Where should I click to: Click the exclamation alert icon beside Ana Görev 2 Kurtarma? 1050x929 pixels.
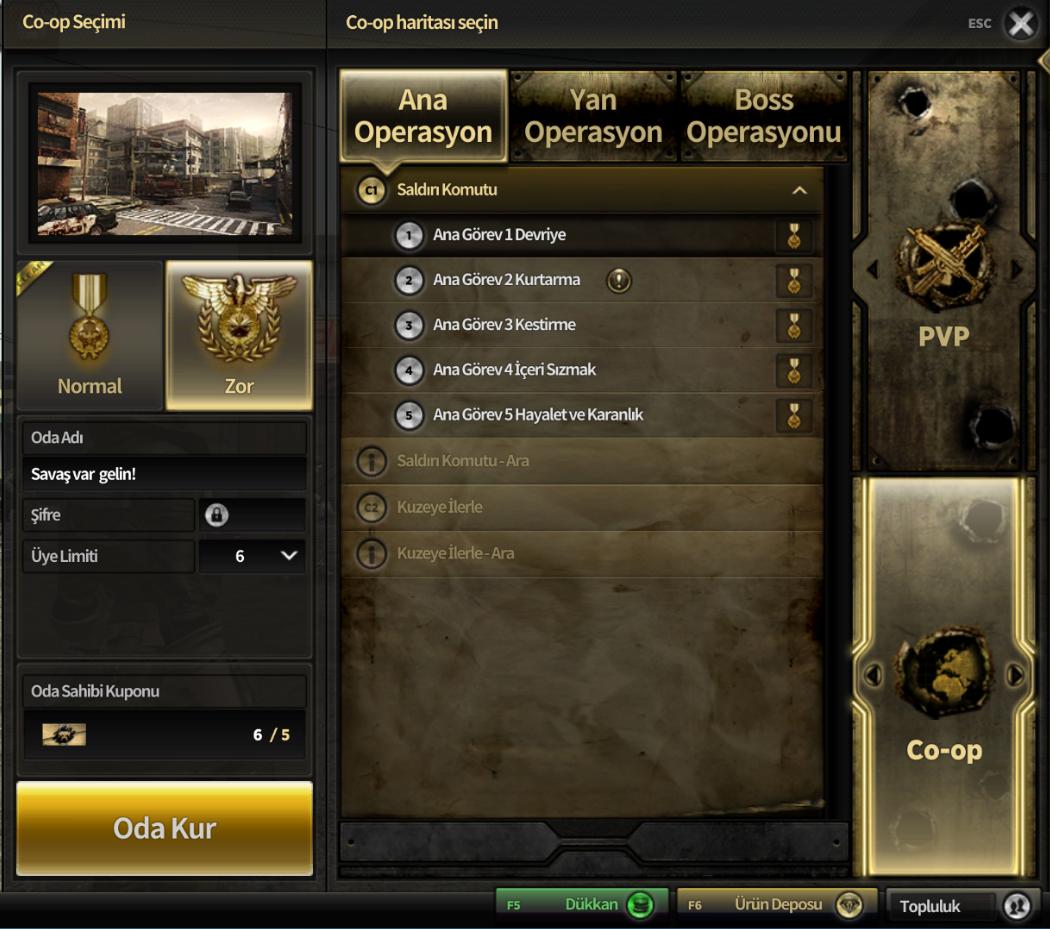pos(619,280)
